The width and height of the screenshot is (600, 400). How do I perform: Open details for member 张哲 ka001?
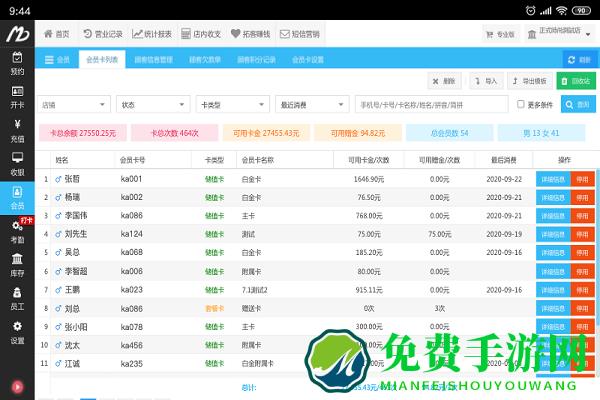(553, 179)
